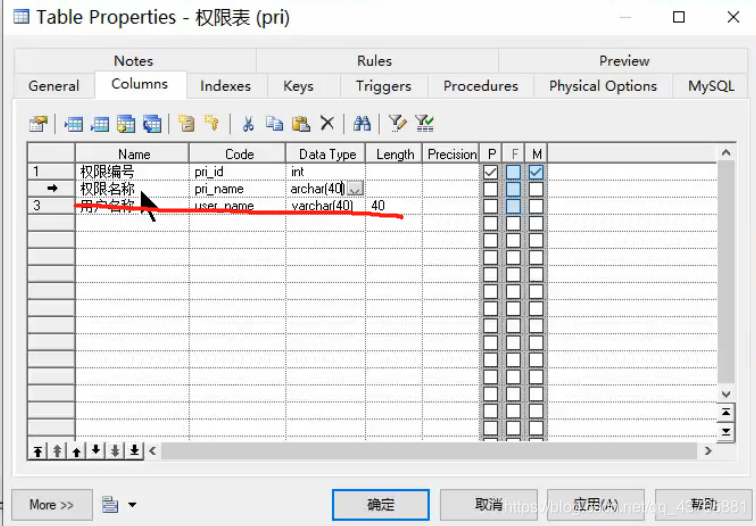Viewport: 756px width, 526px height.
Task: Click the Add a Row icon
Action: 99,124
